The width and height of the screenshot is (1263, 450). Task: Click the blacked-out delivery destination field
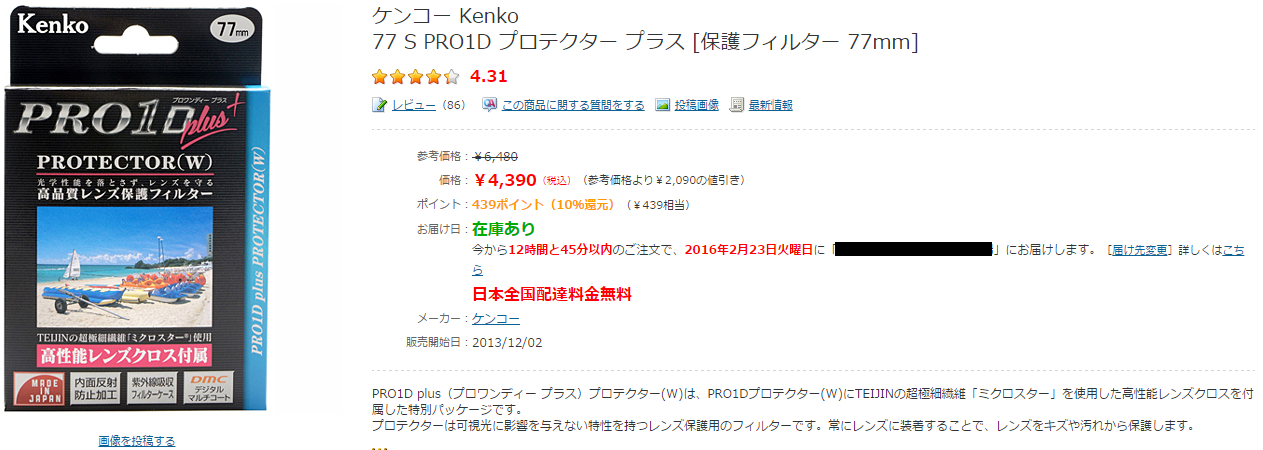click(x=912, y=249)
